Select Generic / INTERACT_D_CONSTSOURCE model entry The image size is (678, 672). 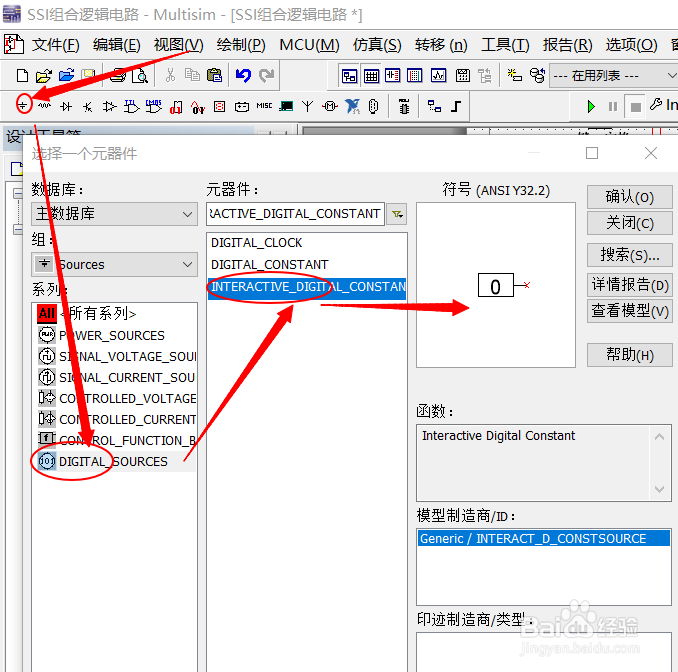[x=544, y=538]
